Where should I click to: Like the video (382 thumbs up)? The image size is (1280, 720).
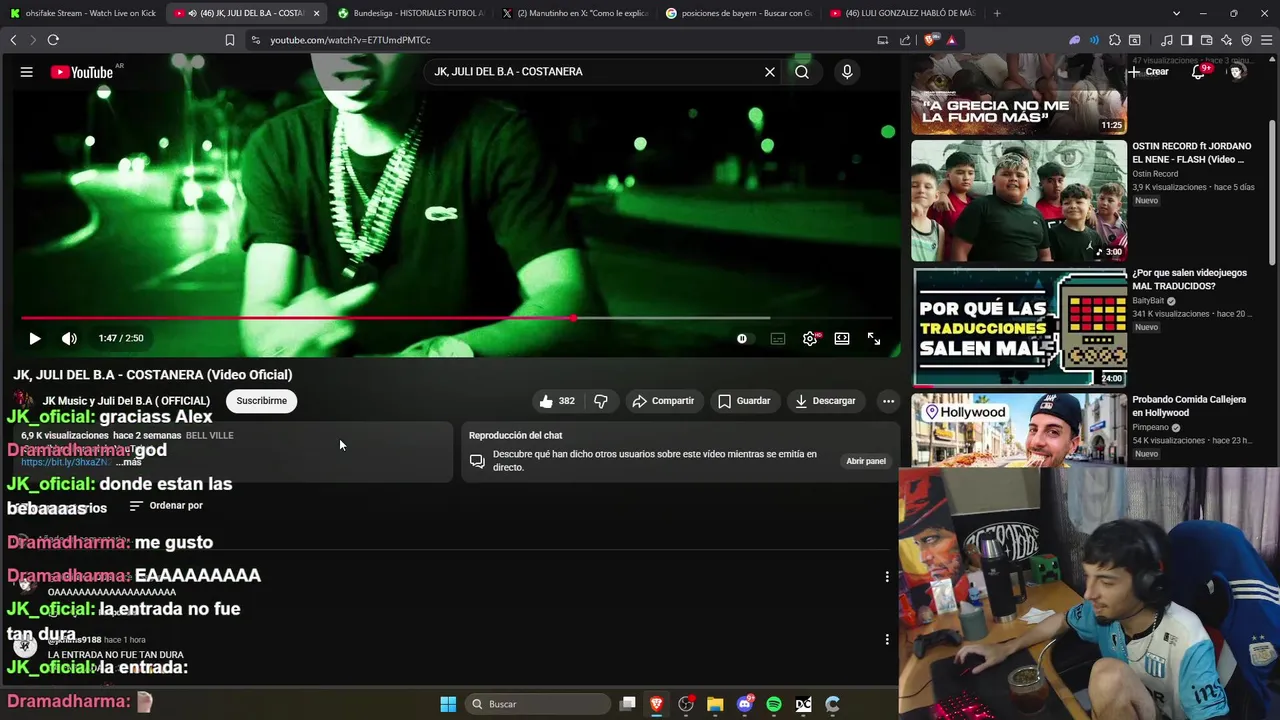[557, 401]
